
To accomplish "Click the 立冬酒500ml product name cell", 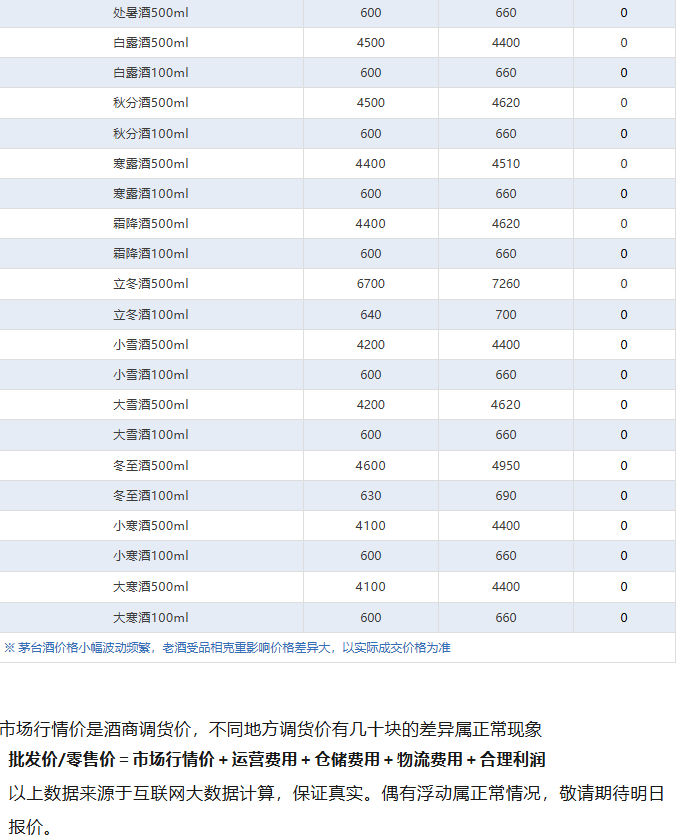I will (151, 284).
